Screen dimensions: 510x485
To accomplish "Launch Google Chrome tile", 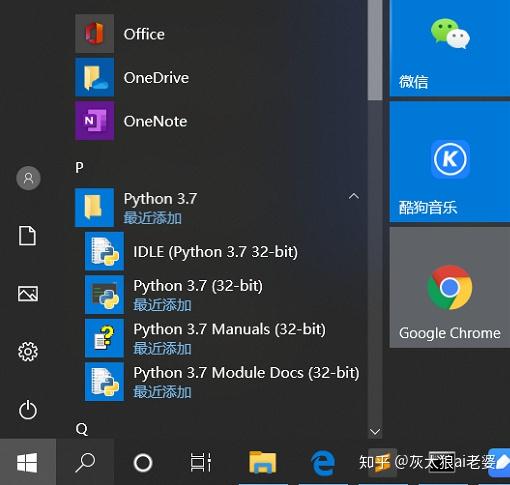I will coord(450,288).
